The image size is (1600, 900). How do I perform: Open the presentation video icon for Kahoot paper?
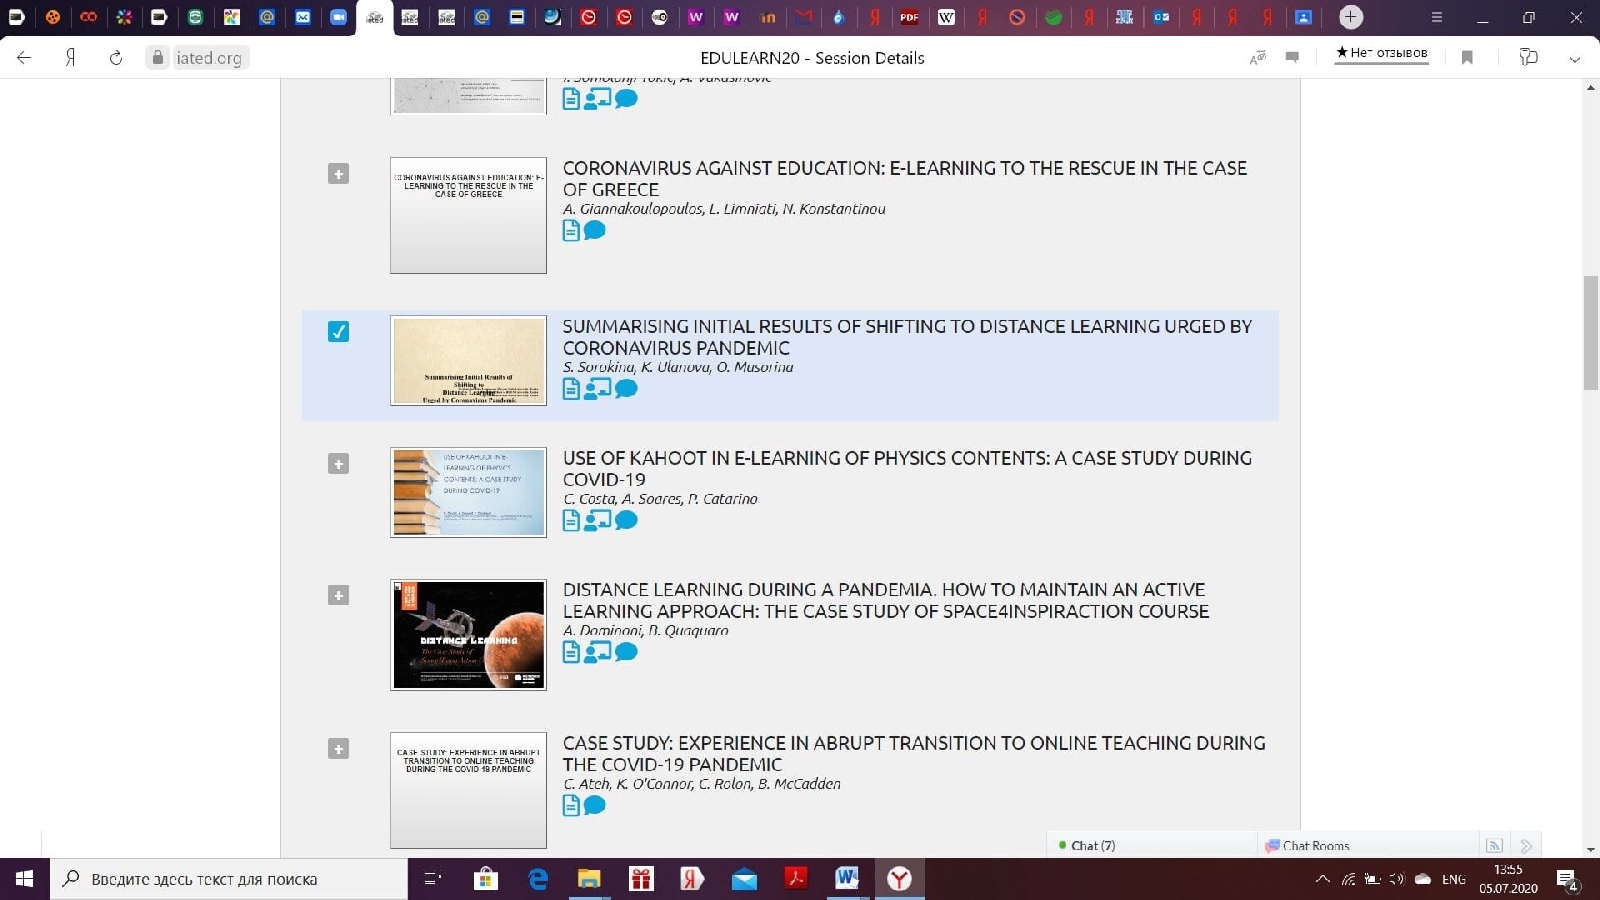(x=597, y=520)
